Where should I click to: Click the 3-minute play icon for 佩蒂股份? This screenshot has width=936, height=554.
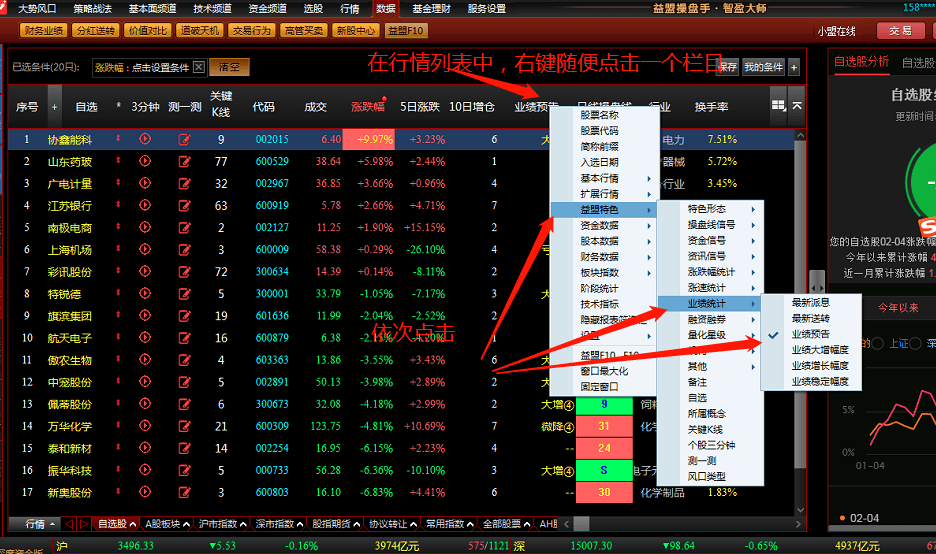tap(144, 404)
